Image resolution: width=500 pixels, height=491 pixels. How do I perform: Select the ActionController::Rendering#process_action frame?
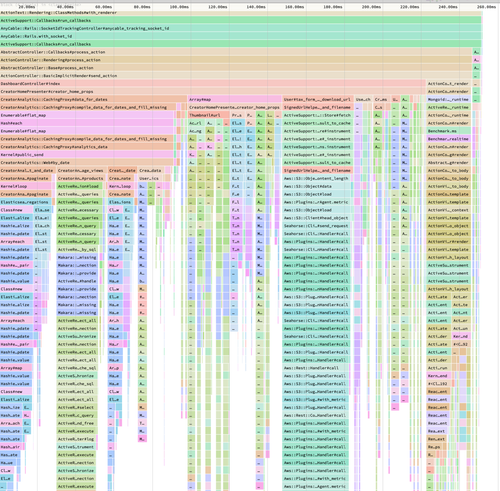click(x=236, y=60)
